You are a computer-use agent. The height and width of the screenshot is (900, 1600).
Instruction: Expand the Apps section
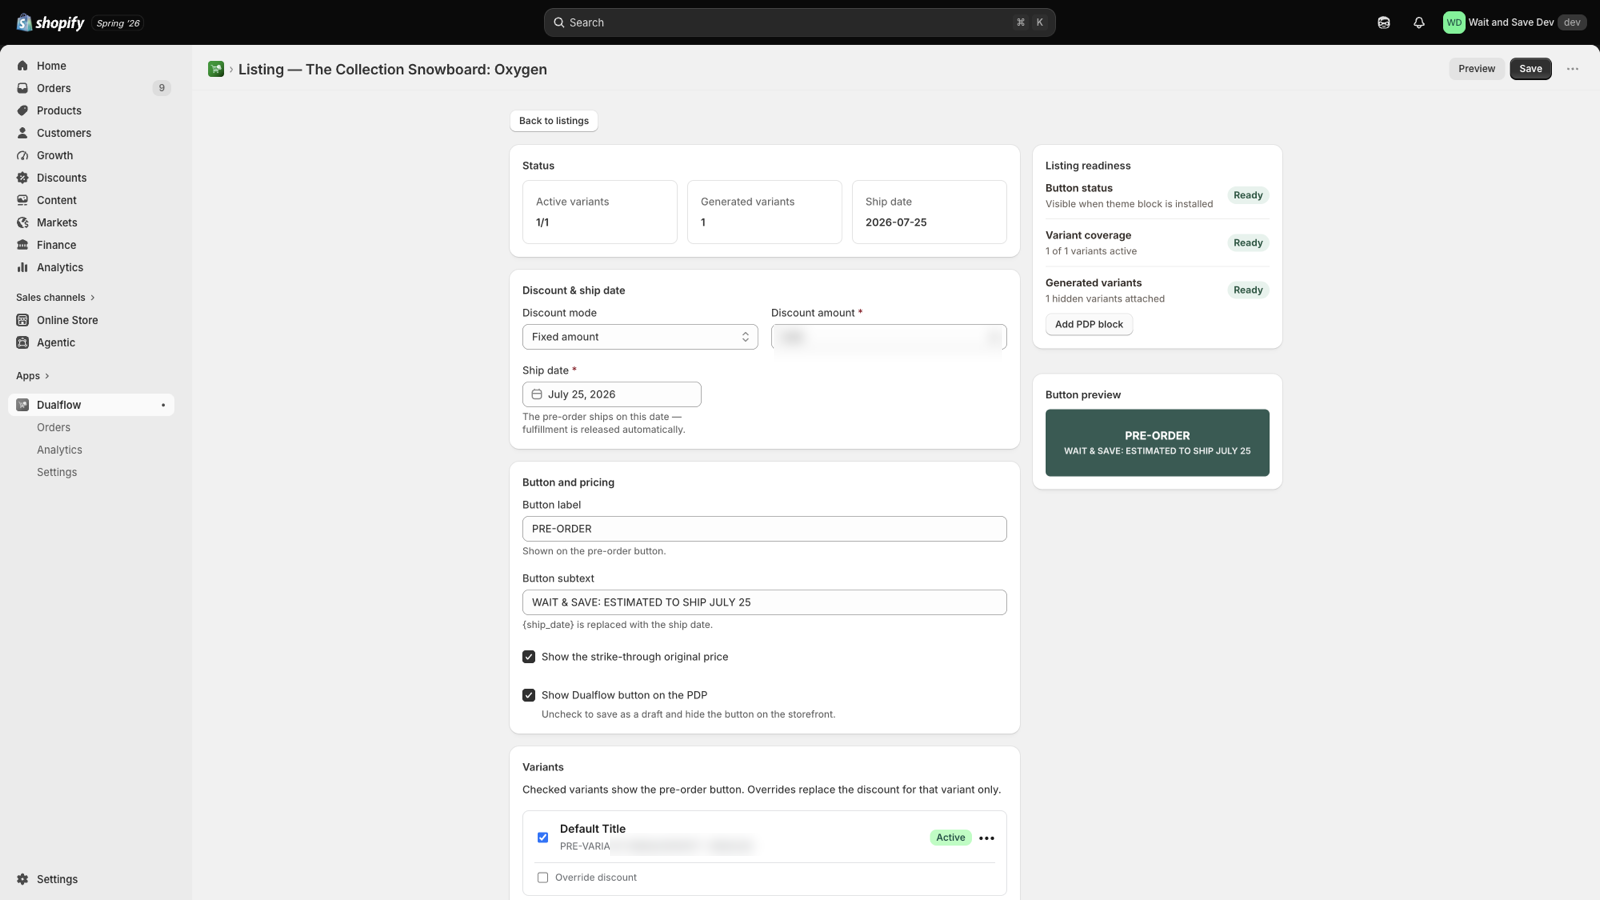(33, 376)
